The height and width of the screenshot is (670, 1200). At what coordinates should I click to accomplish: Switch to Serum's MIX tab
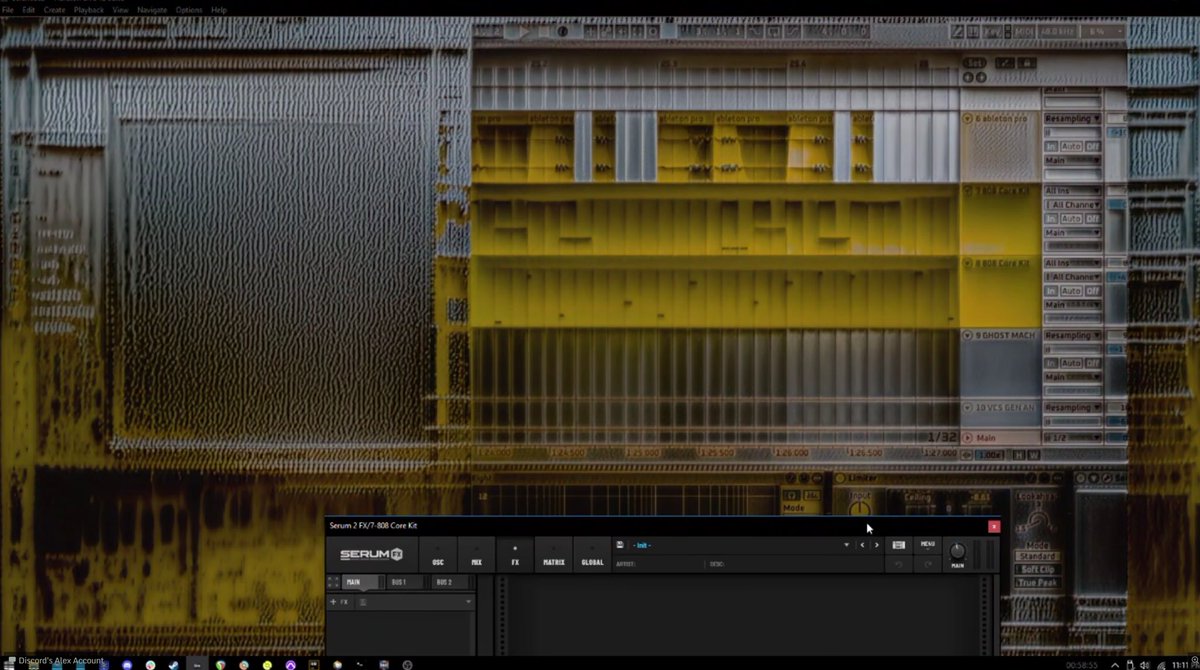[x=476, y=555]
